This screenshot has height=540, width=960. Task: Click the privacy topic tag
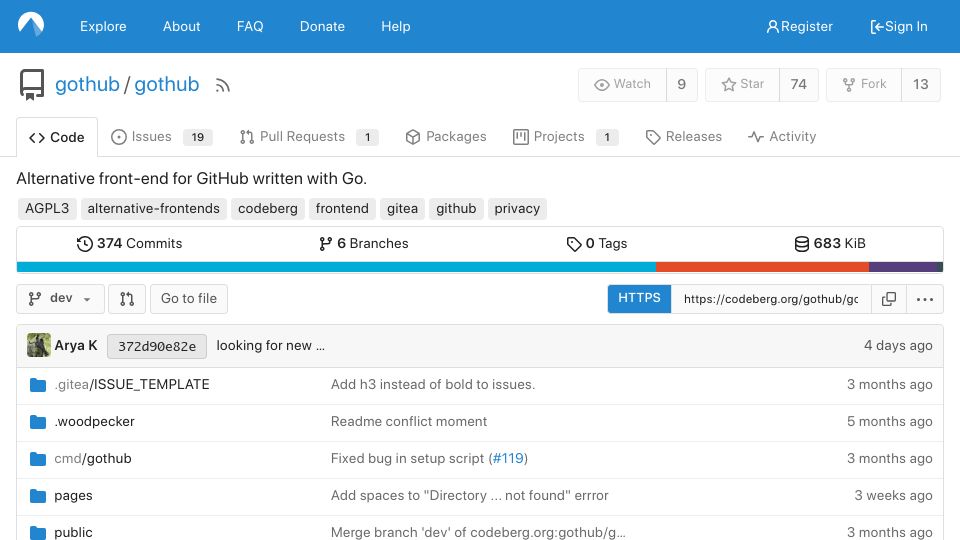[517, 209]
